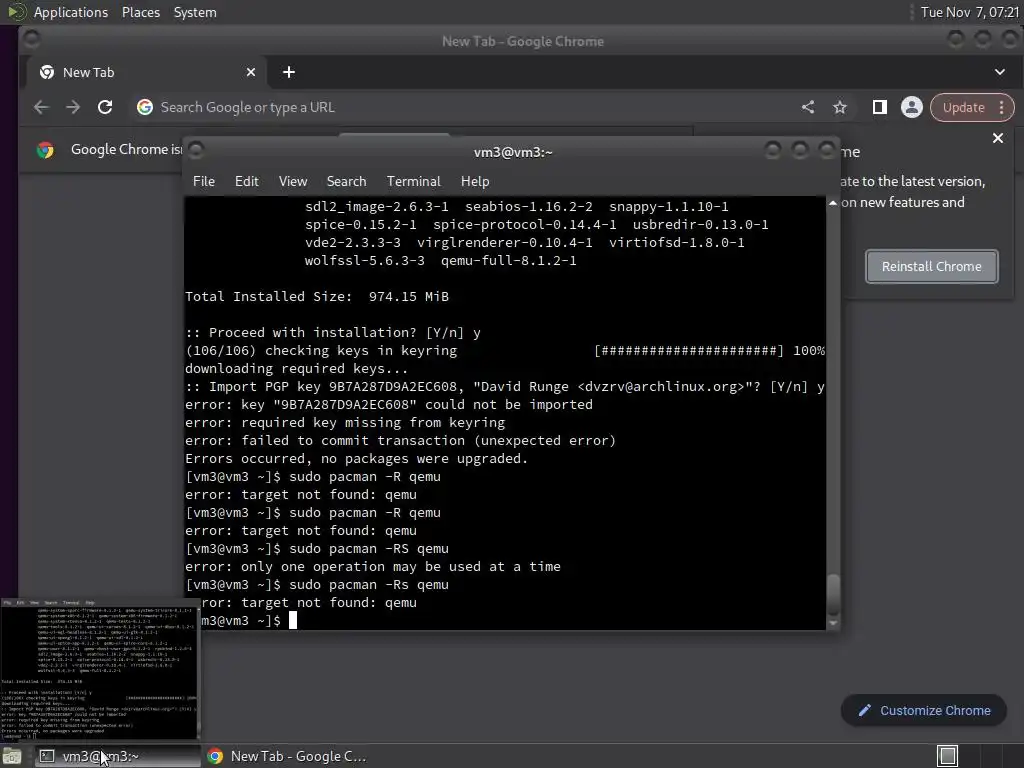Open terminal Terminal menu
This screenshot has width=1024, height=768.
(413, 181)
